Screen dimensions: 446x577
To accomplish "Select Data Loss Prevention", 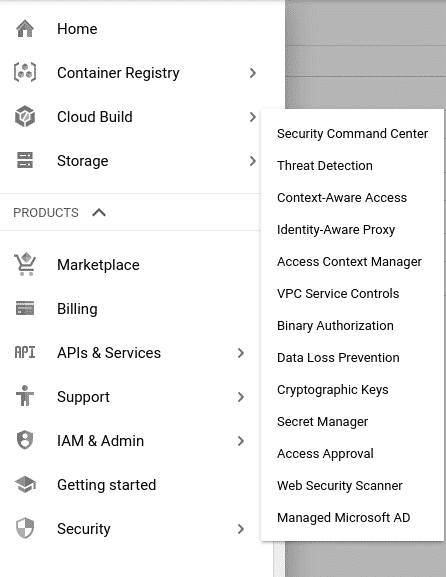I will click(x=338, y=358).
